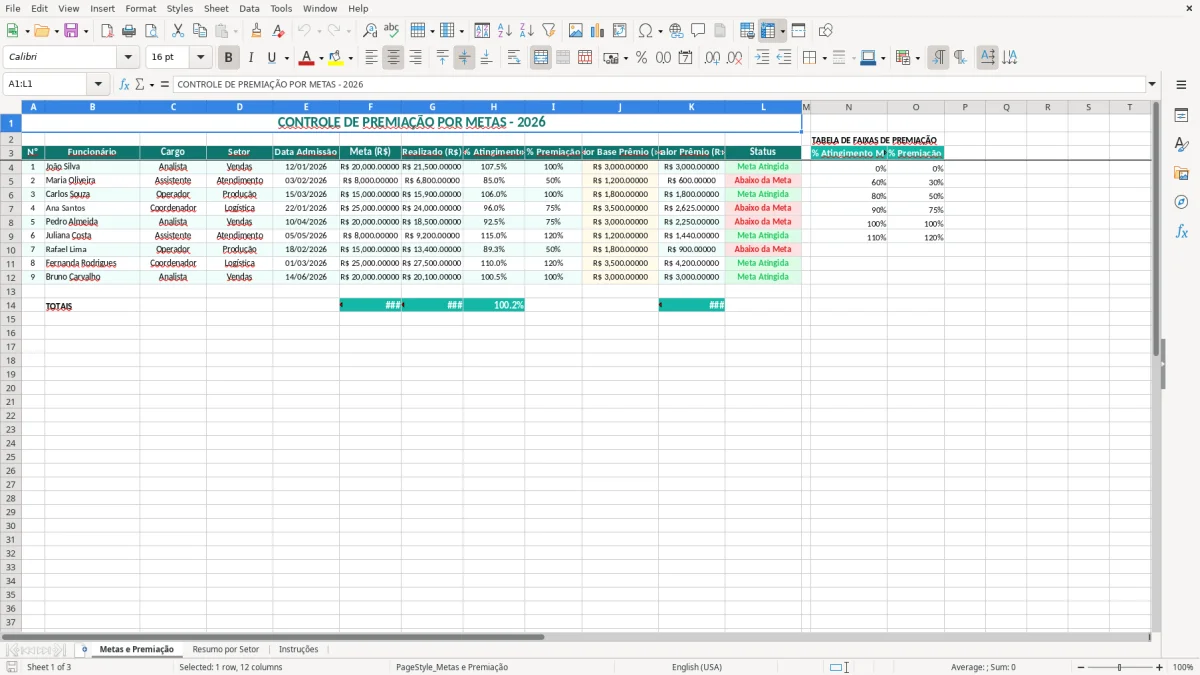
Task: Toggle Merge and Center Cells
Action: coord(541,58)
